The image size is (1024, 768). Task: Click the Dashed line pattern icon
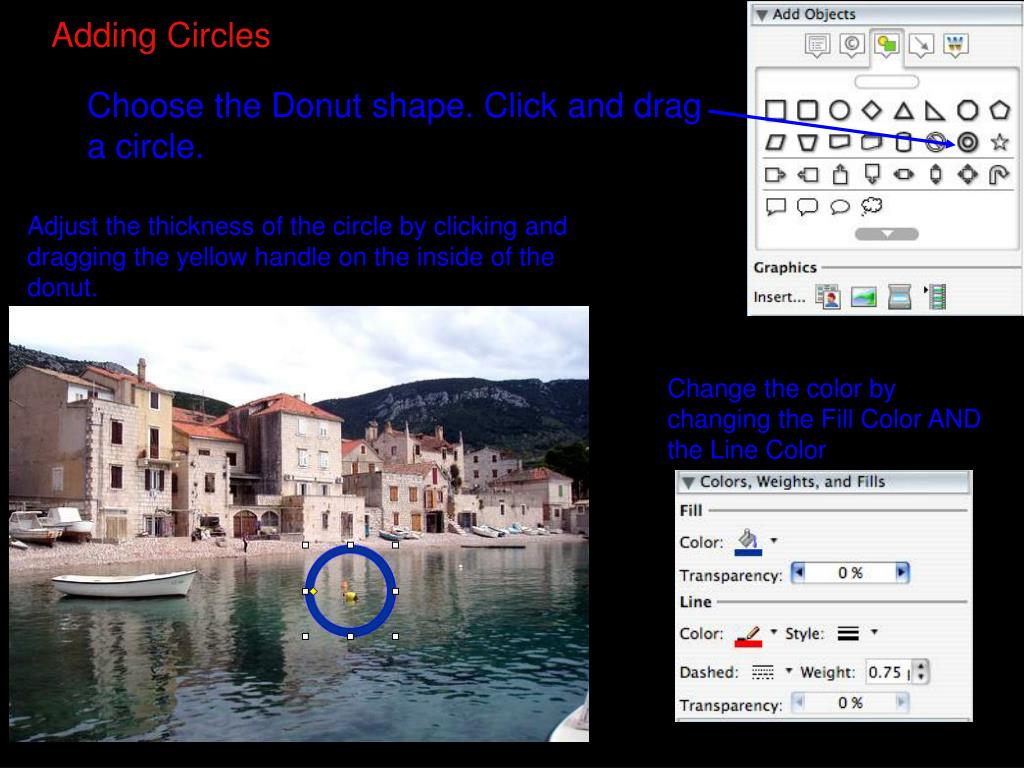click(762, 672)
